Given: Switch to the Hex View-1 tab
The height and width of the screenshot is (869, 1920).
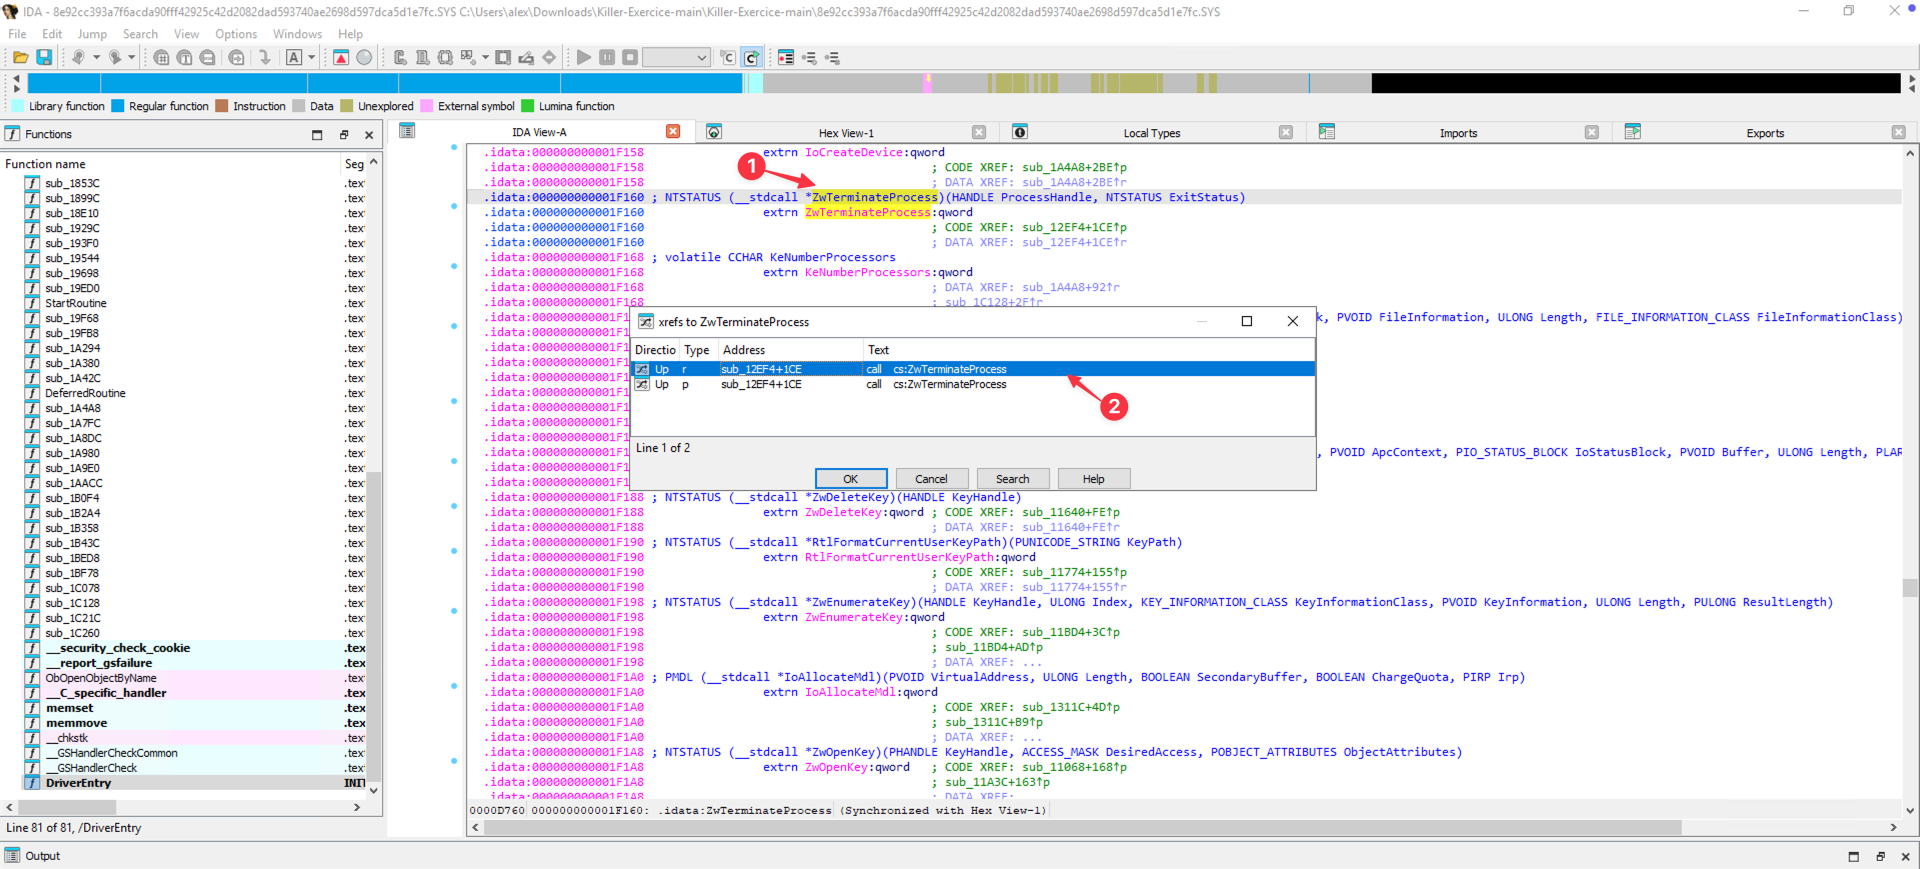Looking at the screenshot, I should coord(846,133).
